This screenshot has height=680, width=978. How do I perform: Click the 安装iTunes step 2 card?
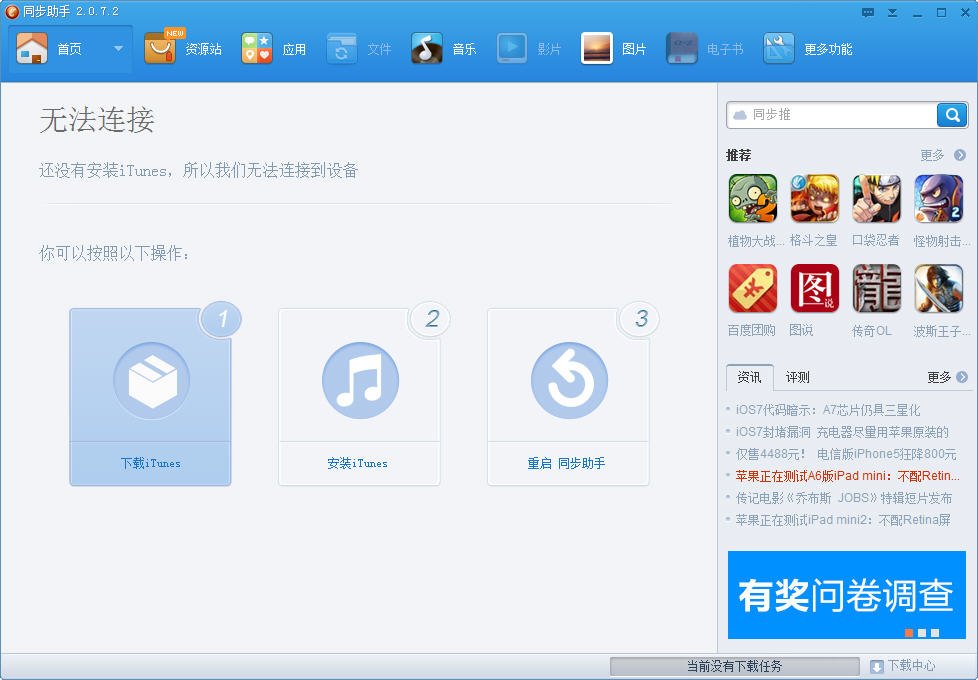coord(359,397)
